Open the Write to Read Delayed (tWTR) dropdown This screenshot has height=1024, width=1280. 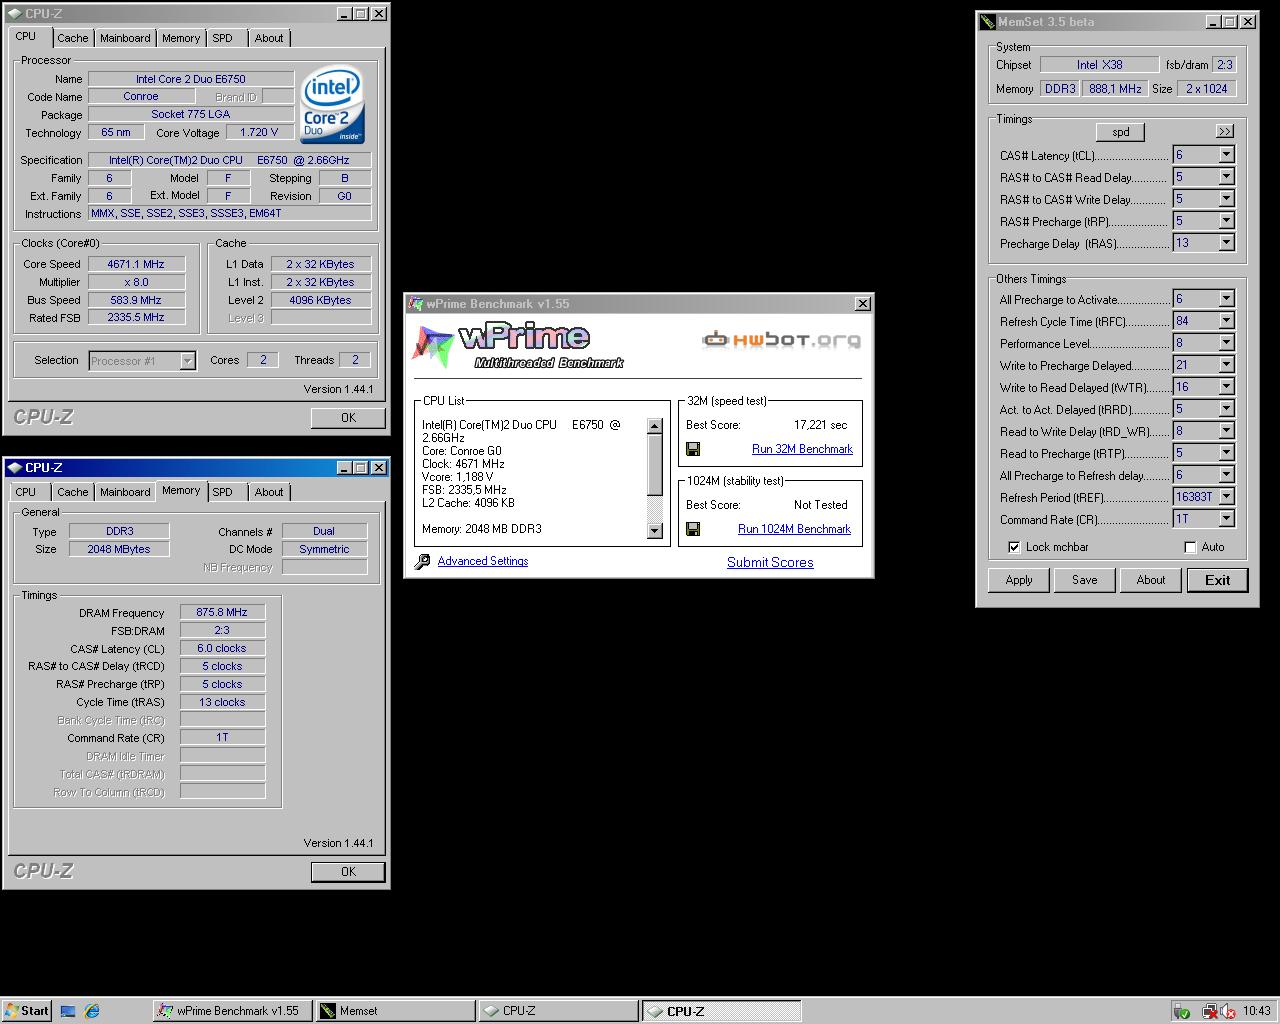click(x=1226, y=387)
